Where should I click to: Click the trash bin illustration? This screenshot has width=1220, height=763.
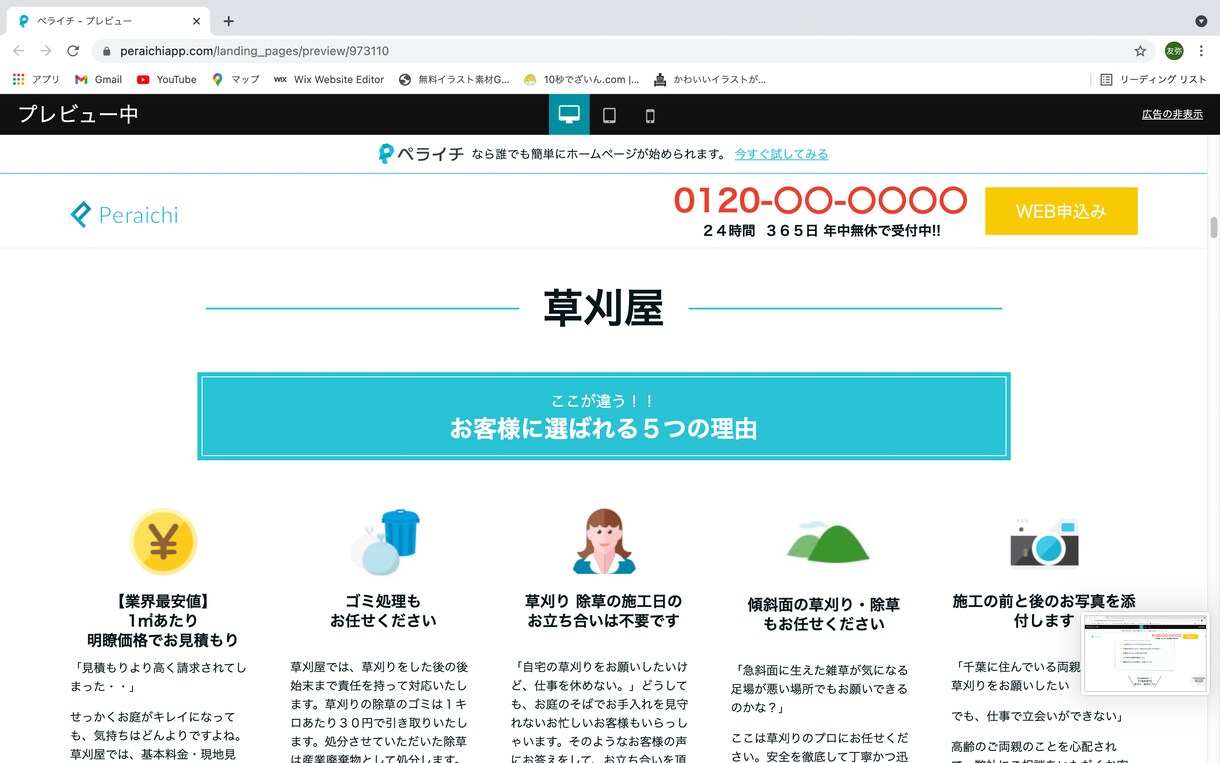coord(385,542)
